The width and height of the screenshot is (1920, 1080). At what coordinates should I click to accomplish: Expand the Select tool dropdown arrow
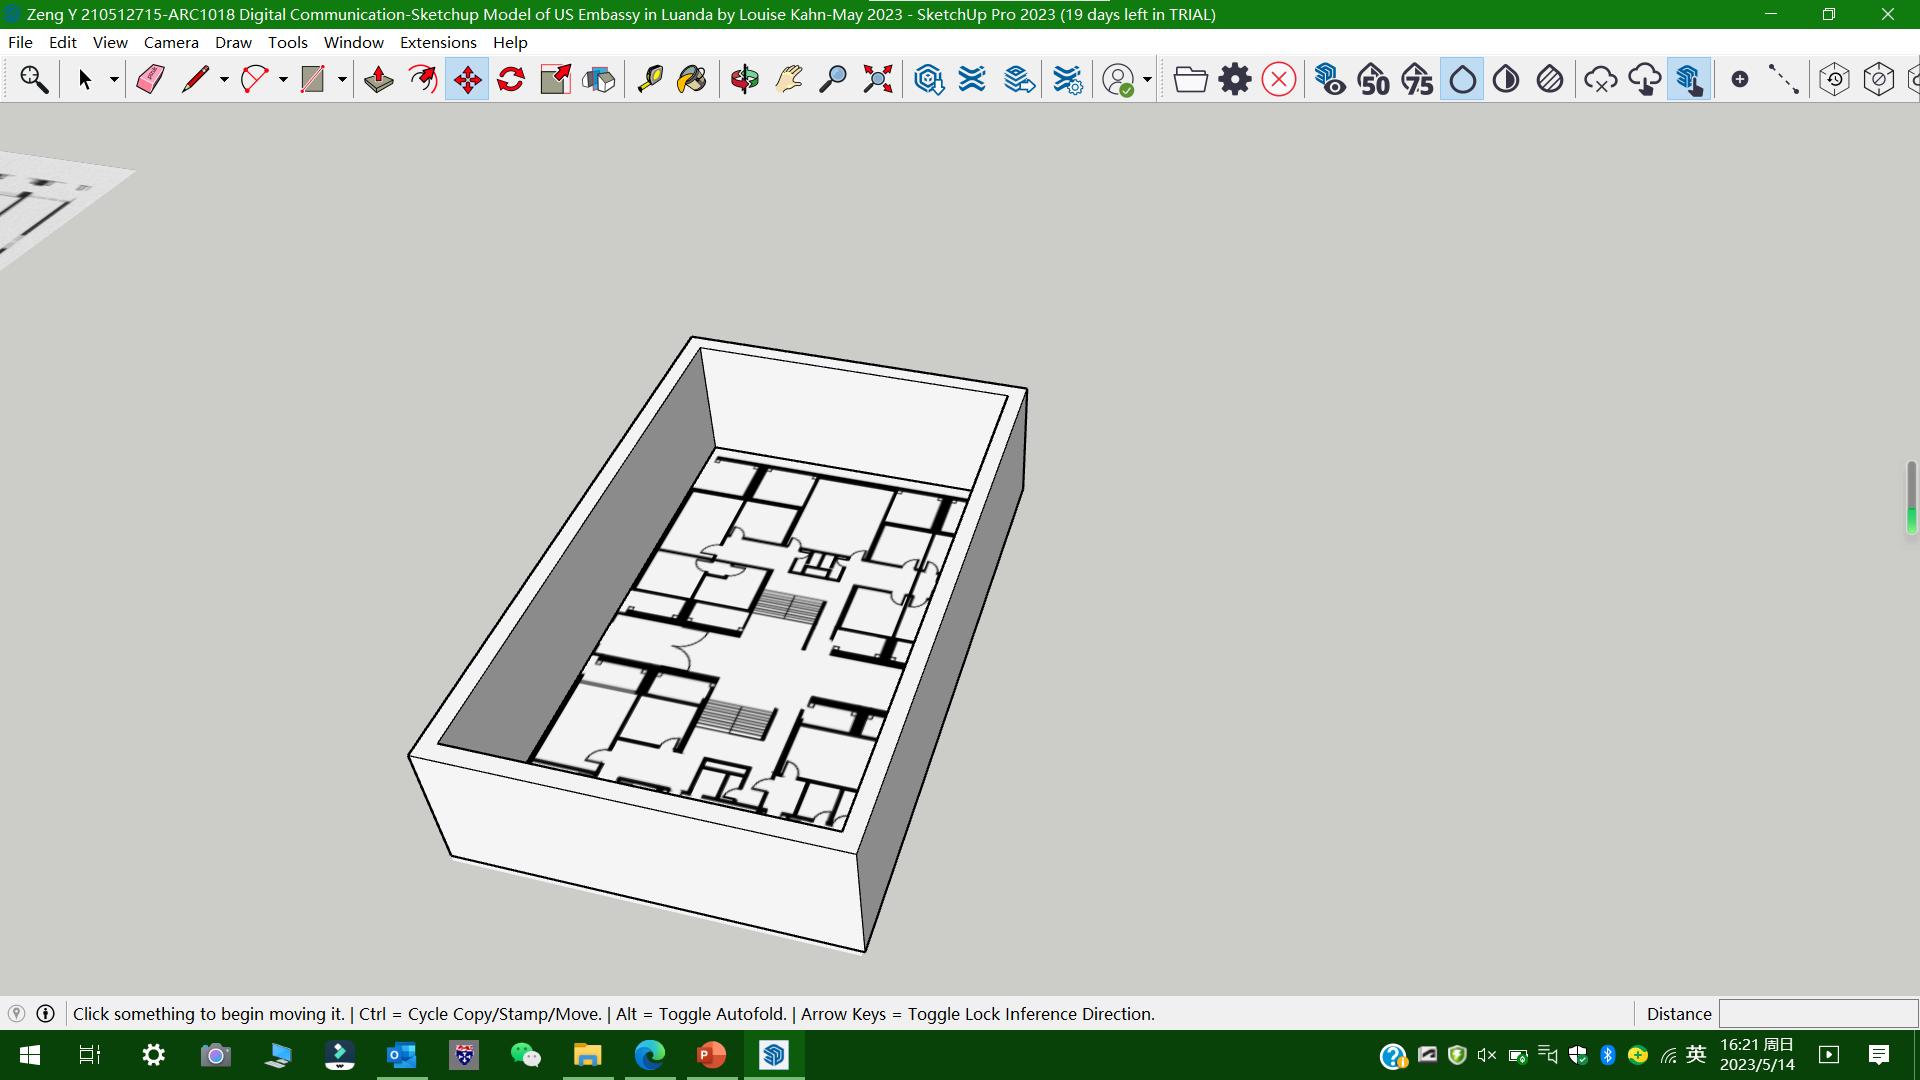coord(114,80)
